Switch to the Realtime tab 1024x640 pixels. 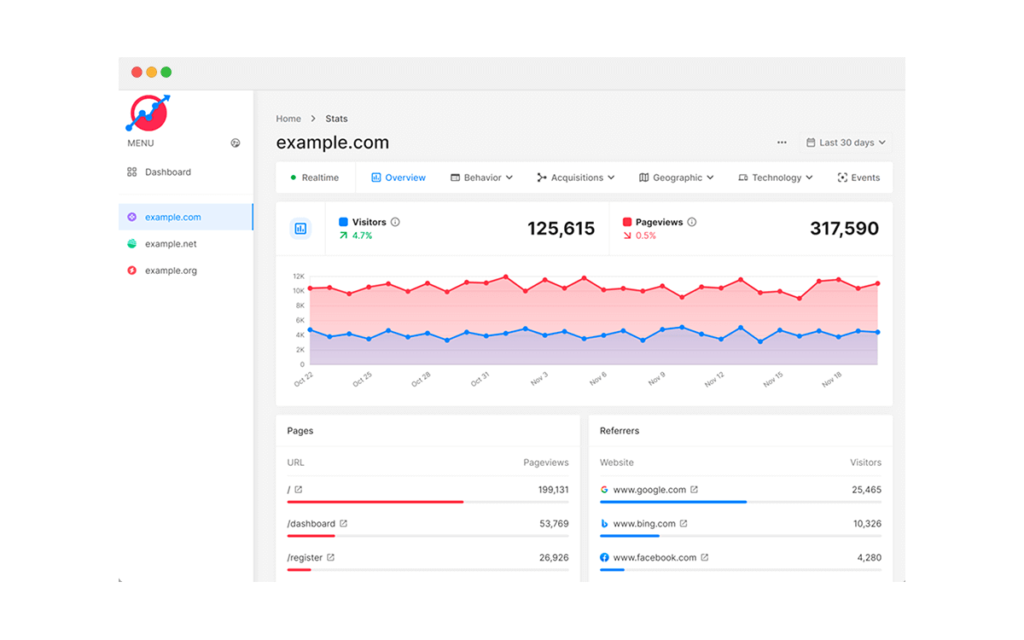[x=315, y=178]
